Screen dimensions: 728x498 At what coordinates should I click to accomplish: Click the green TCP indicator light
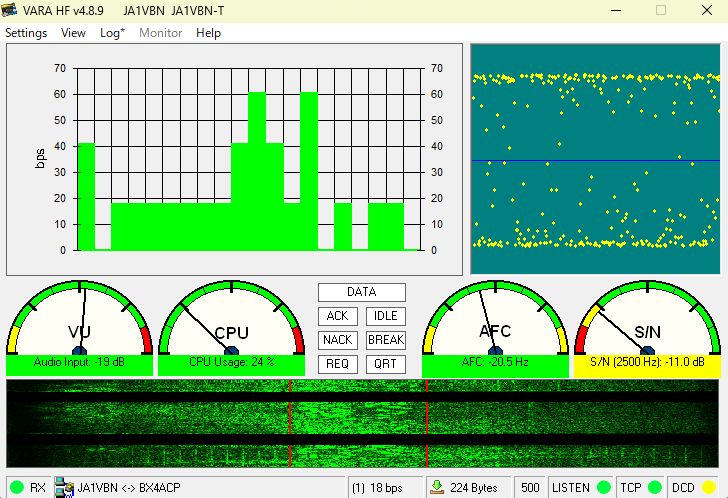(x=654, y=487)
